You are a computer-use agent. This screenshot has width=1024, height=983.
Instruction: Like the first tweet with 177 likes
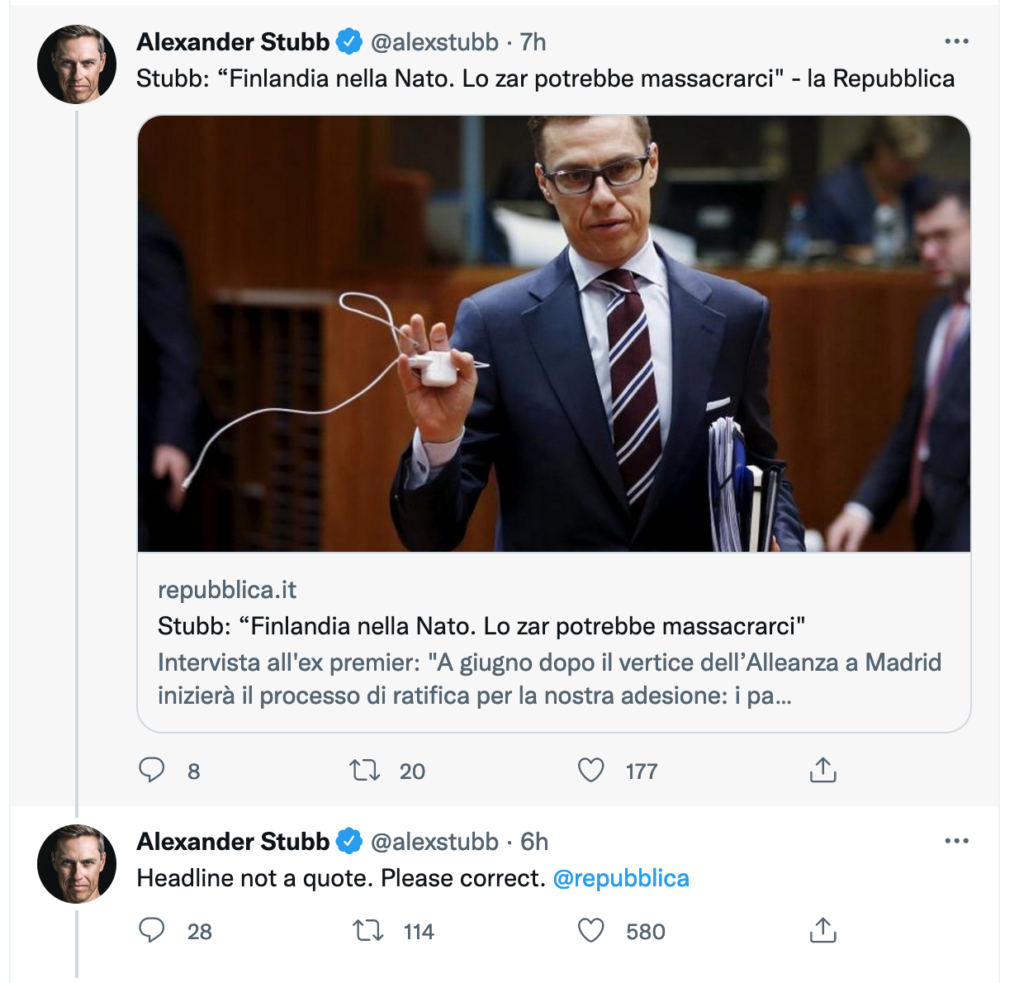(x=592, y=770)
